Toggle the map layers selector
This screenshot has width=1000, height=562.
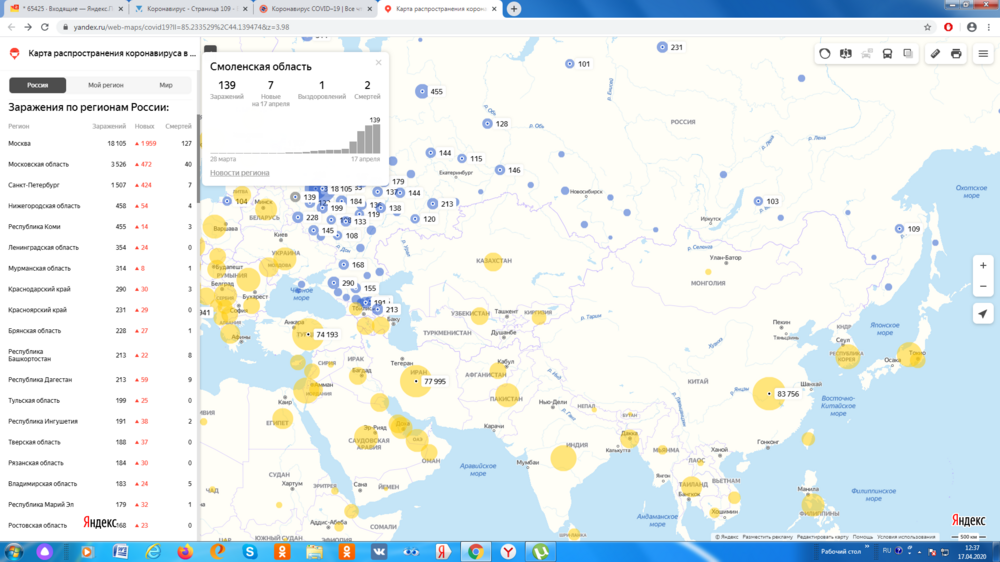(908, 54)
